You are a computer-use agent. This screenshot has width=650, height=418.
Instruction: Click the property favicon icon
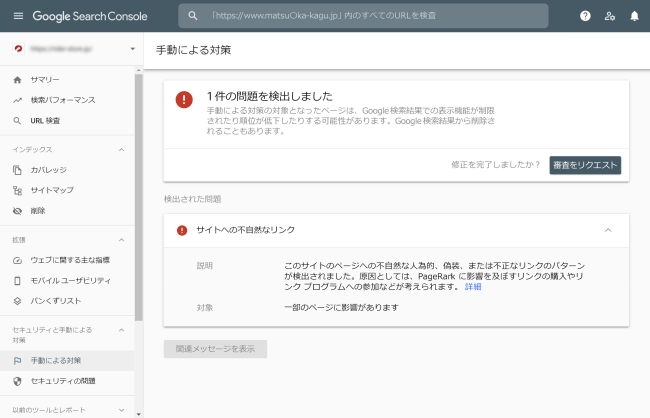pos(18,49)
